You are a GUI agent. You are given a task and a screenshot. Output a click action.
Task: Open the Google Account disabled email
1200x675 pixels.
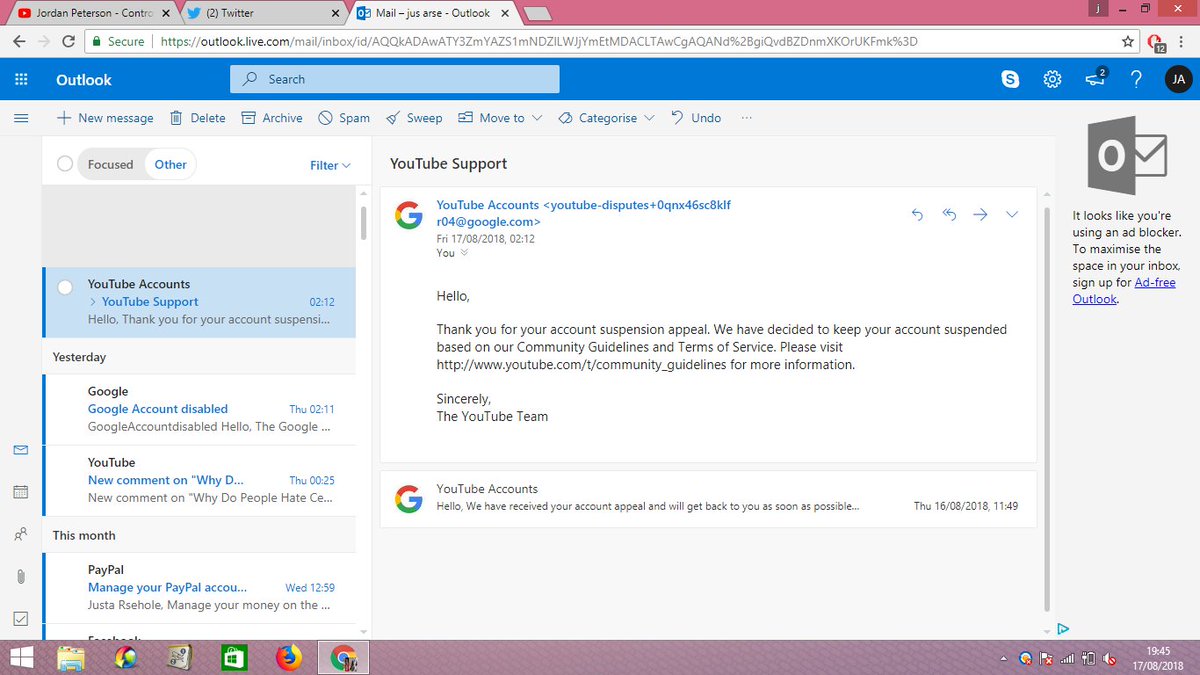pyautogui.click(x=199, y=409)
